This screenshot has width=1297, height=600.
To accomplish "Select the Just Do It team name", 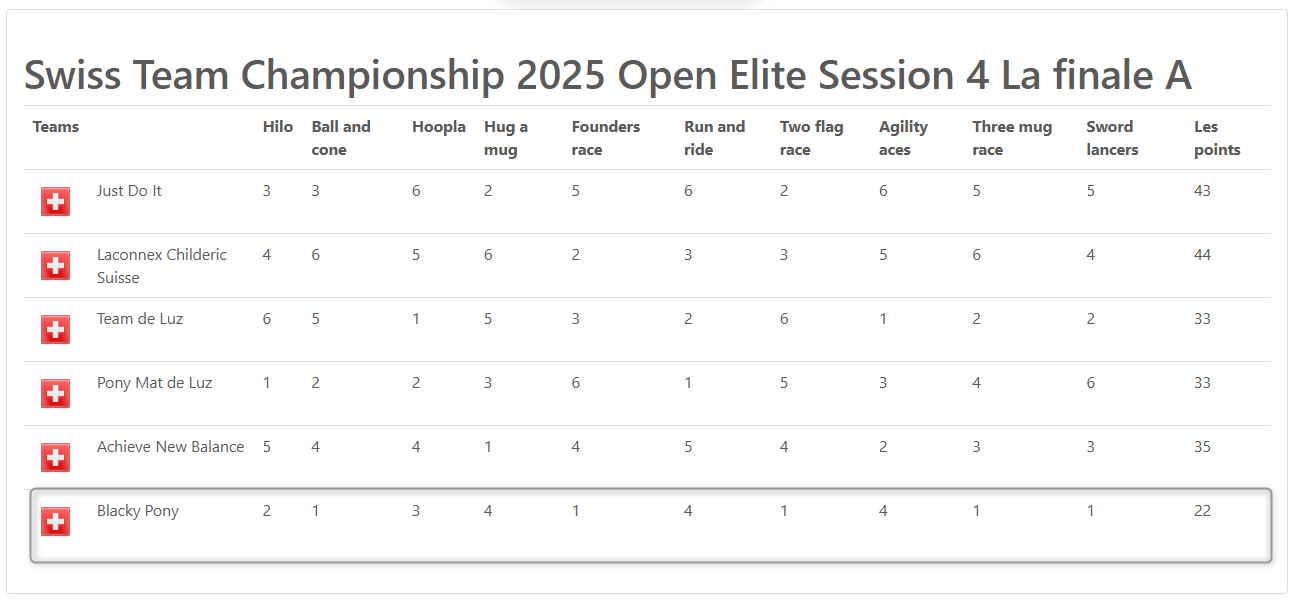I will (x=129, y=191).
